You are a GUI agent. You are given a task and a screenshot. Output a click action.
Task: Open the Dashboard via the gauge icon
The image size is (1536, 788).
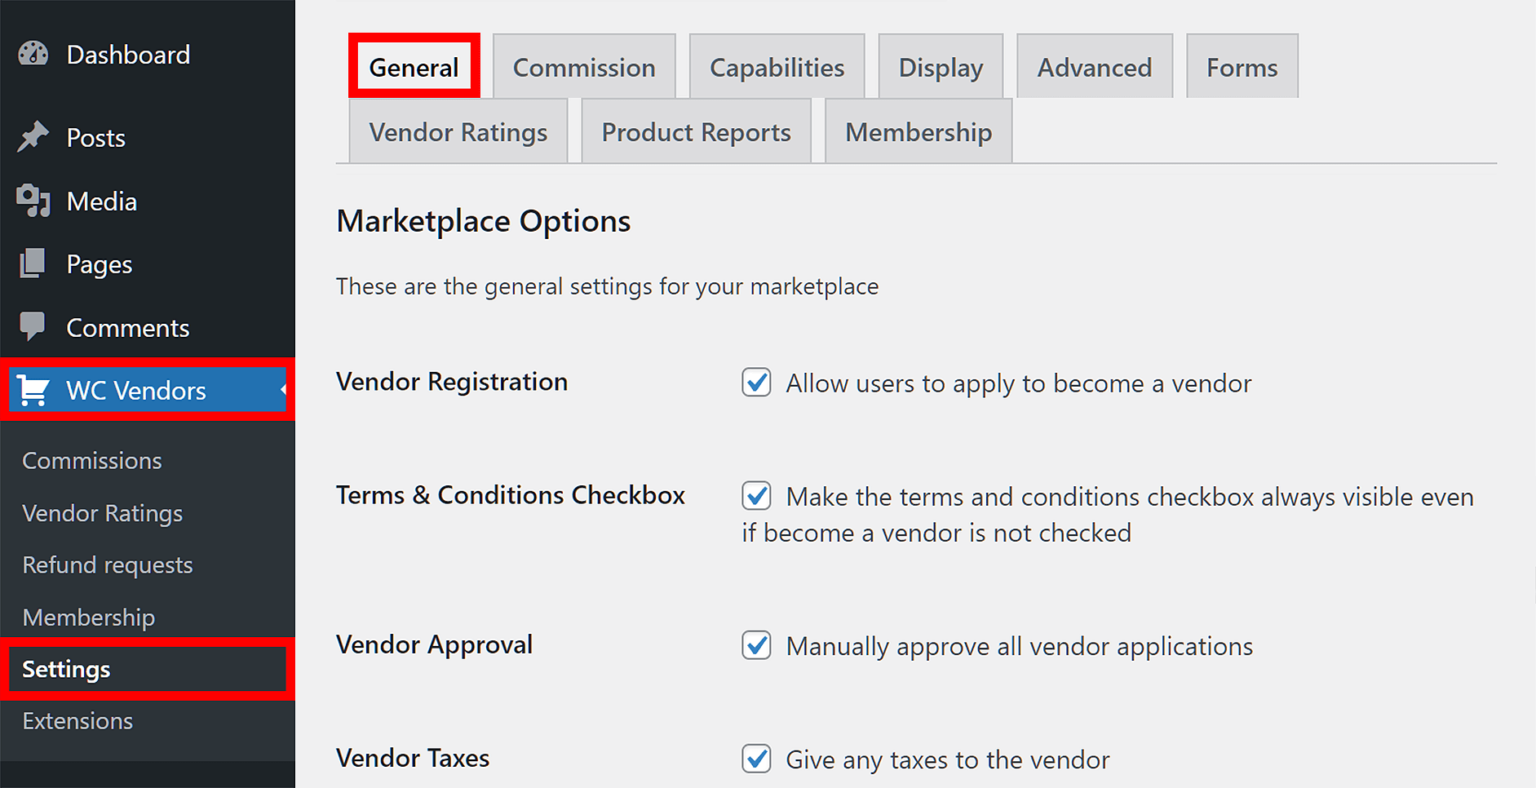click(x=33, y=55)
